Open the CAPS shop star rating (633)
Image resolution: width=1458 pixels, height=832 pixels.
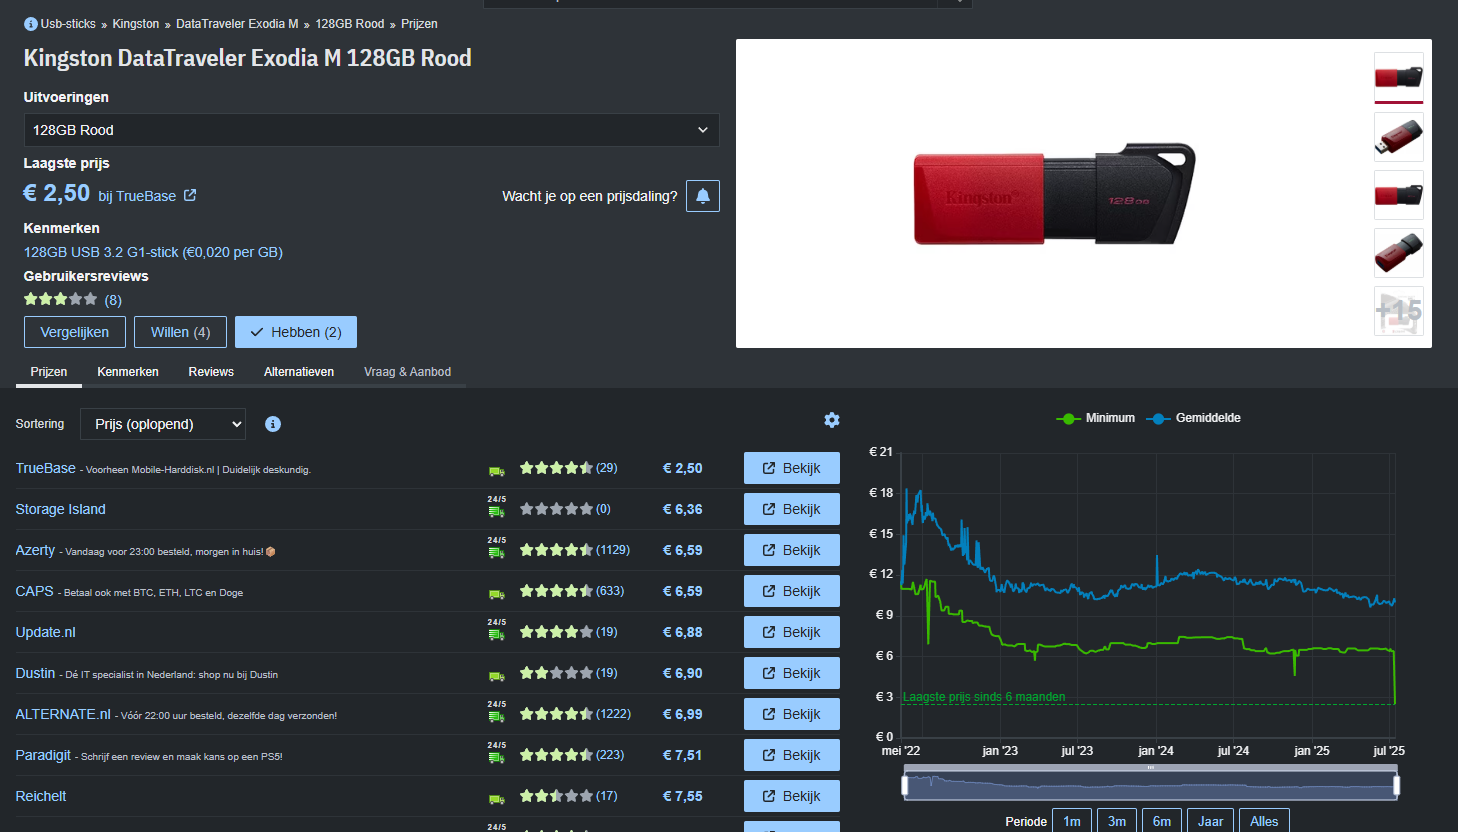[x=572, y=591]
